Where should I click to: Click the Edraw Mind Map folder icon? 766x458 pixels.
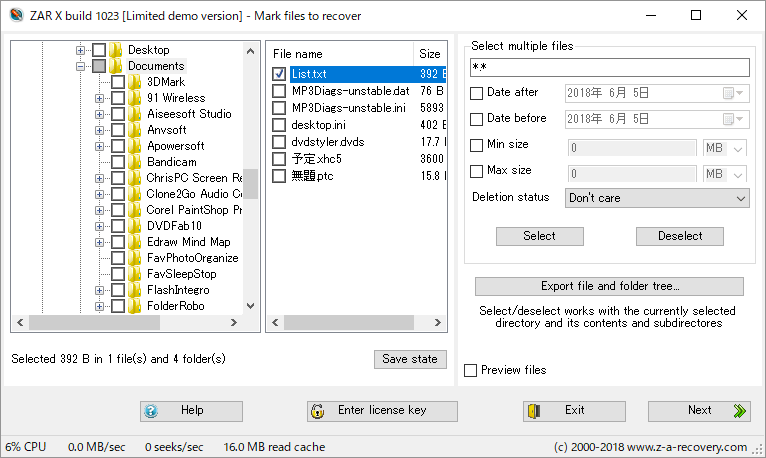(x=135, y=242)
